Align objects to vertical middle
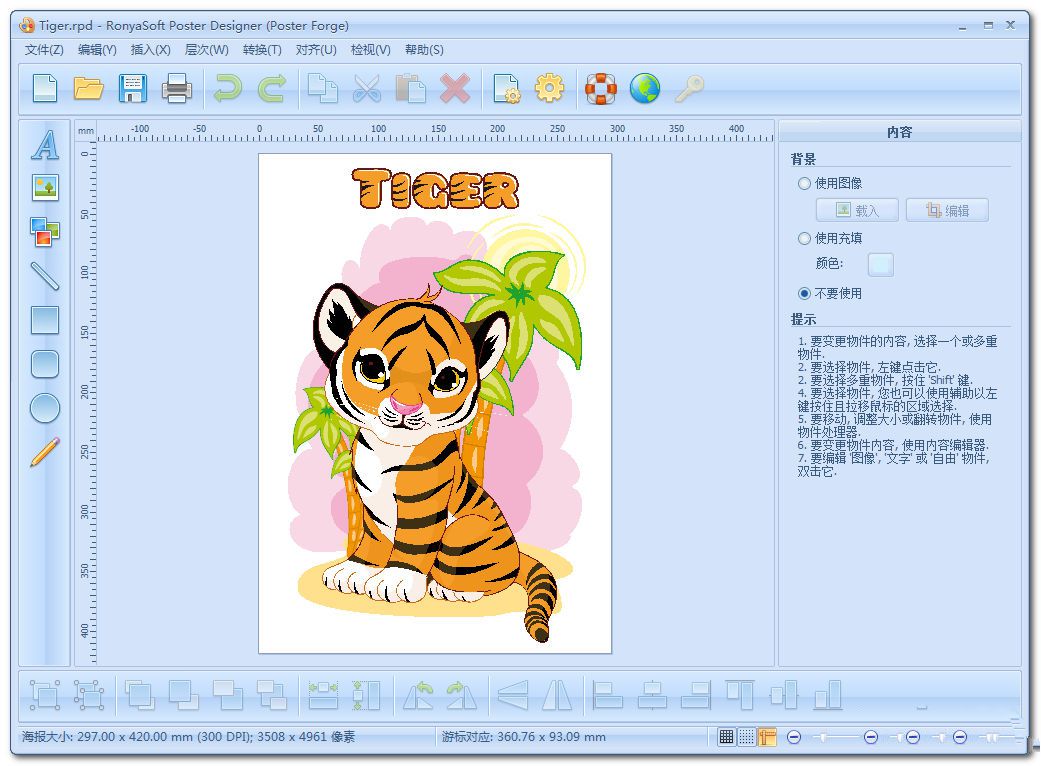Viewport: 1041px width, 766px height. [783, 695]
